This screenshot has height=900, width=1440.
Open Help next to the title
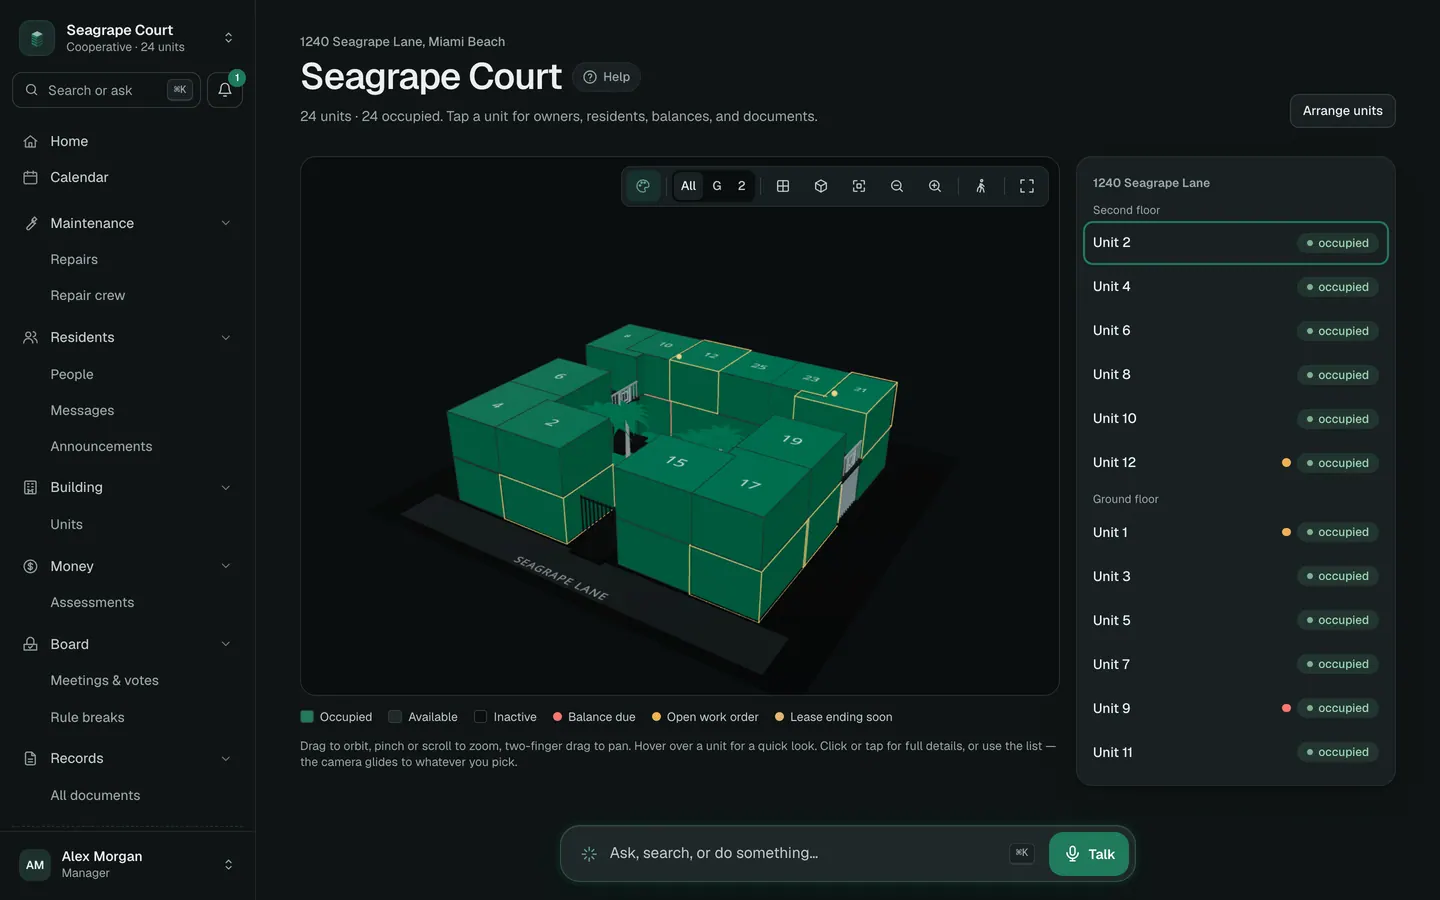(606, 77)
